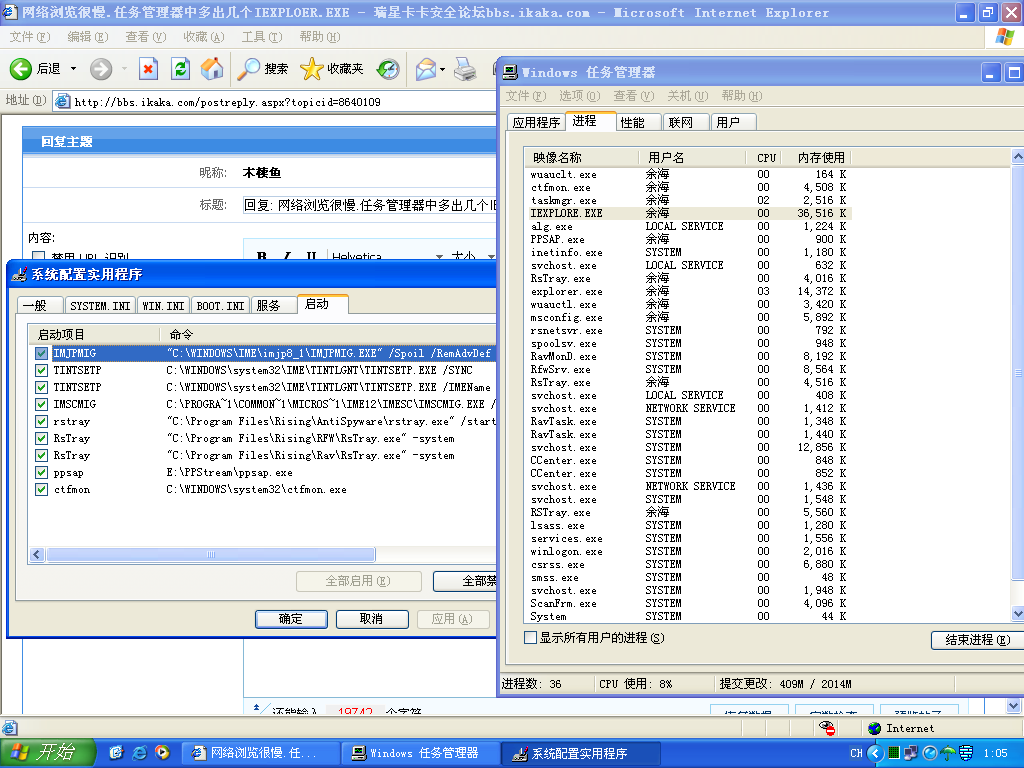Screen dimensions: 1024x768
Task: Switch to BOOT.INI tab
Action: point(220,306)
